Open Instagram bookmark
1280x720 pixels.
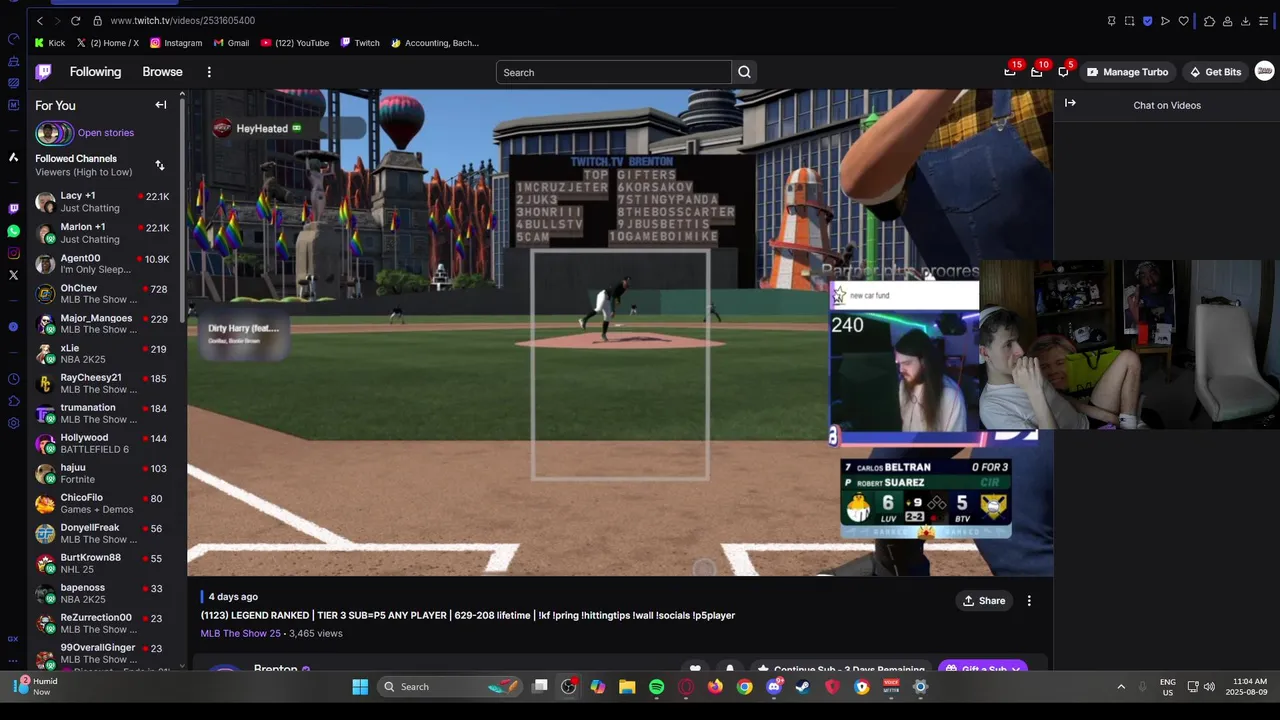(176, 43)
